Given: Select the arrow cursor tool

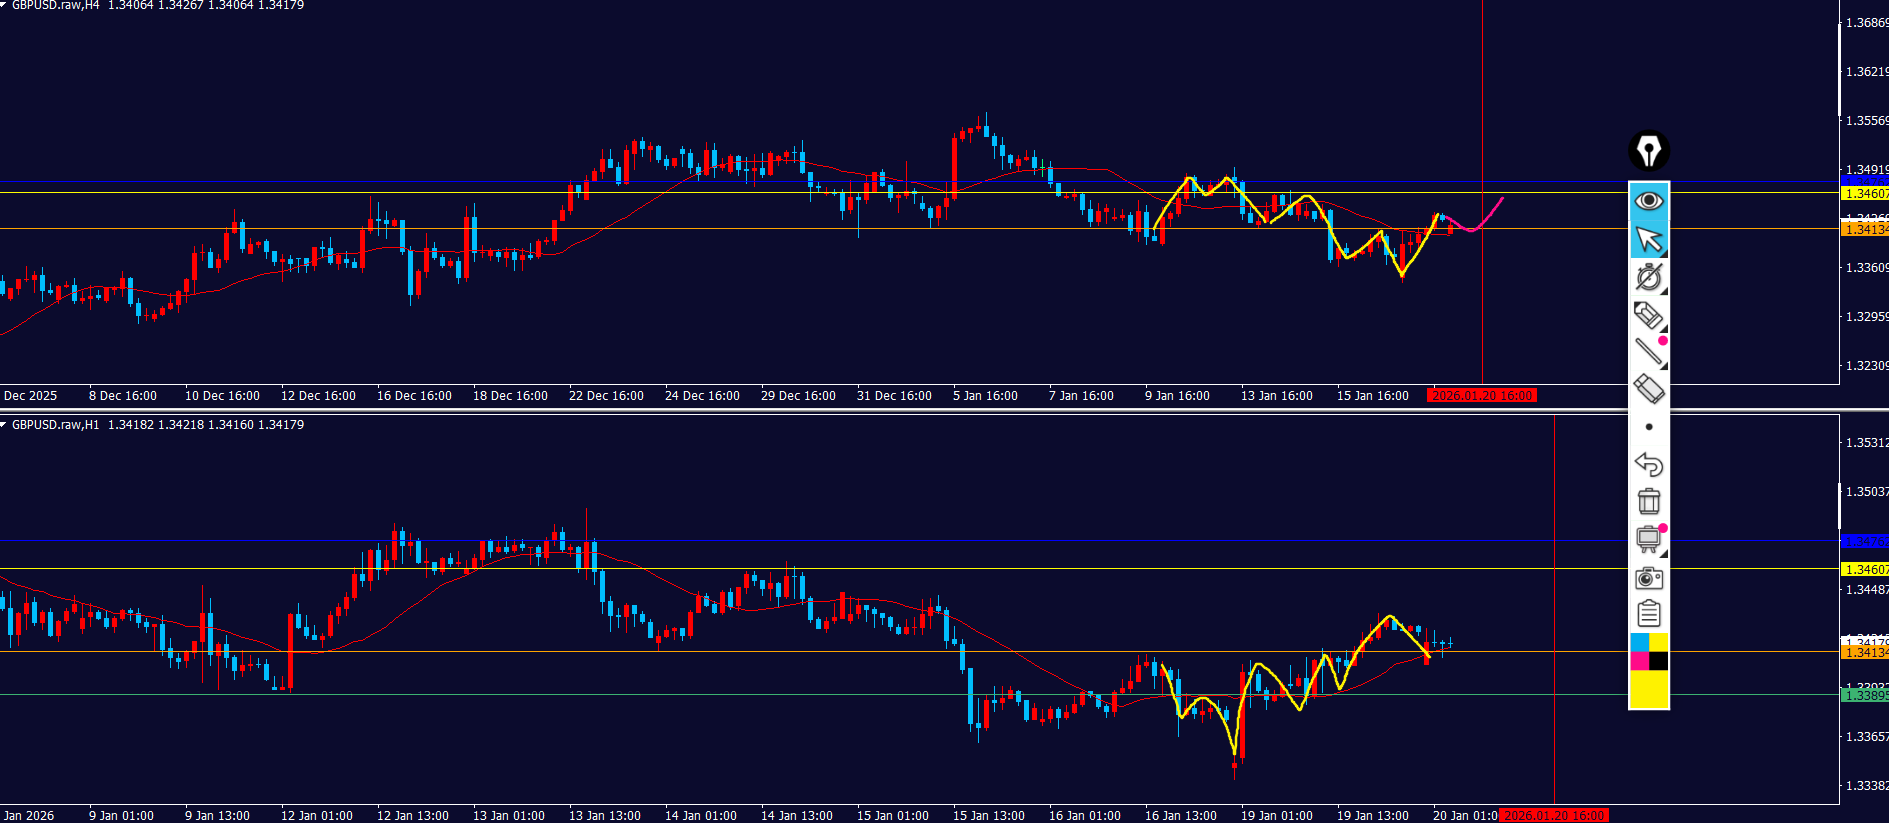Looking at the screenshot, I should point(1648,239).
